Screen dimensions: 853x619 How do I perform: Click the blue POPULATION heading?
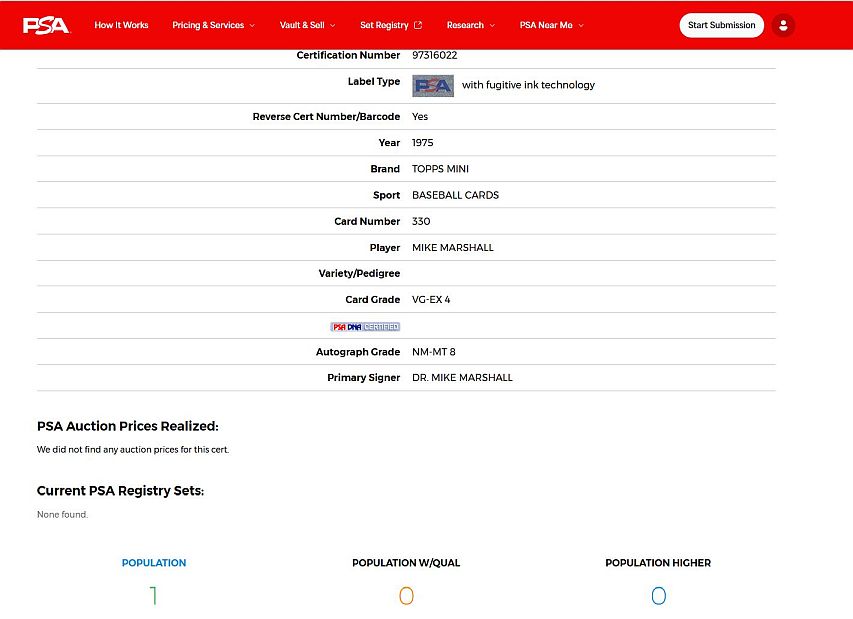154,563
